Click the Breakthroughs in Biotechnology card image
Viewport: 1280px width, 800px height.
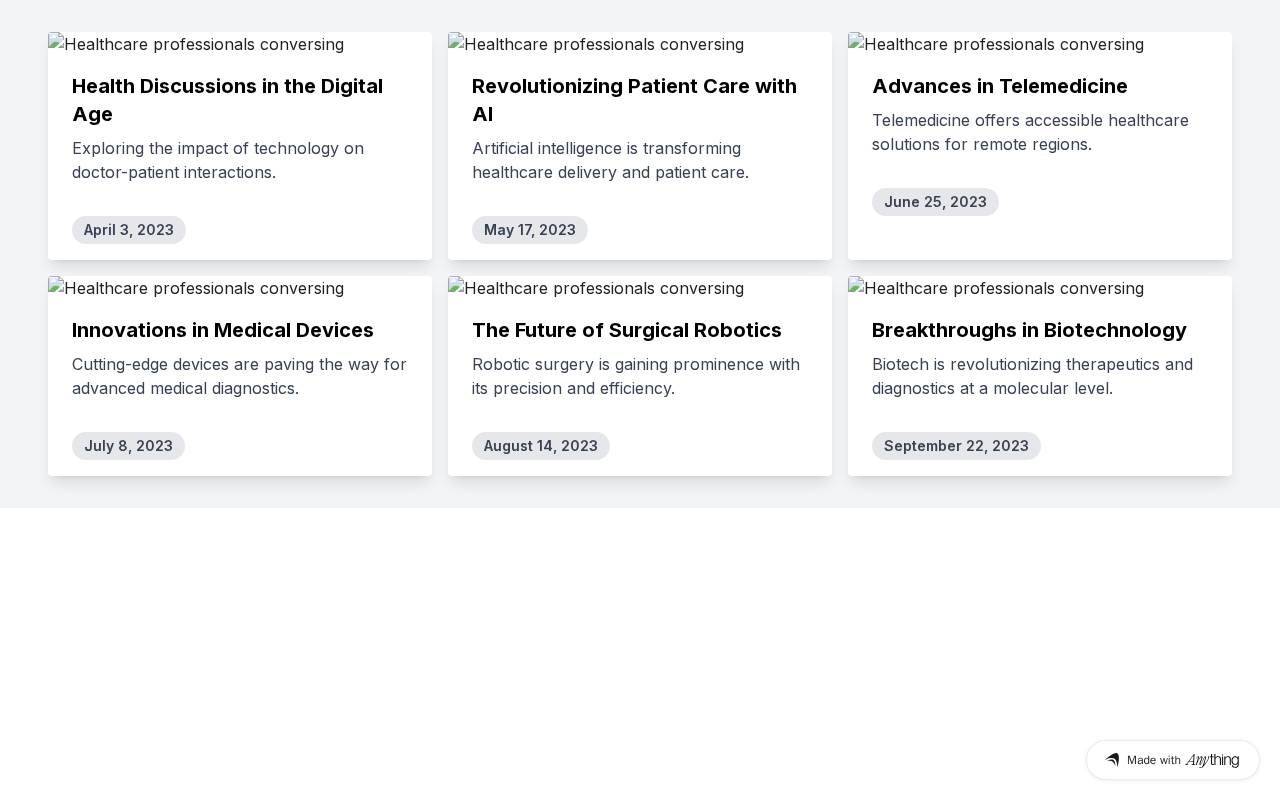tap(996, 289)
